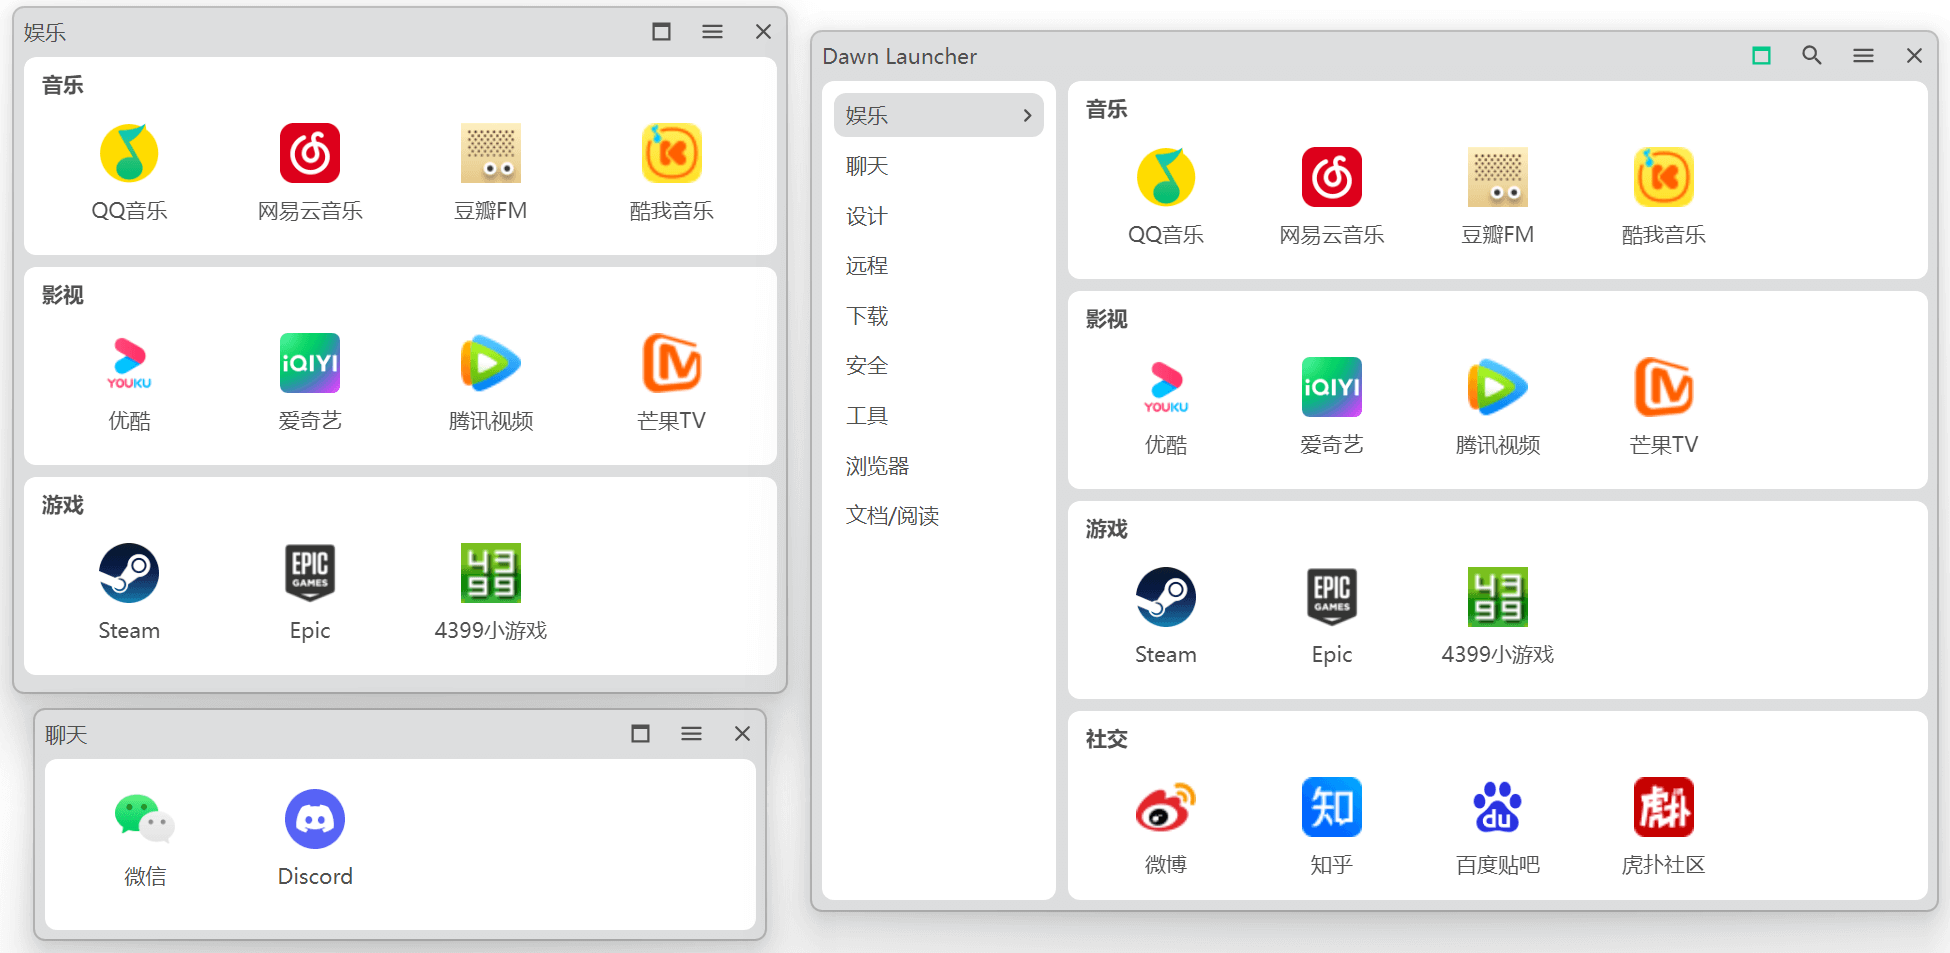This screenshot has height=953, width=1950.
Task: Toggle the green pin-window icon in Dawn Launcher
Action: 1761,55
